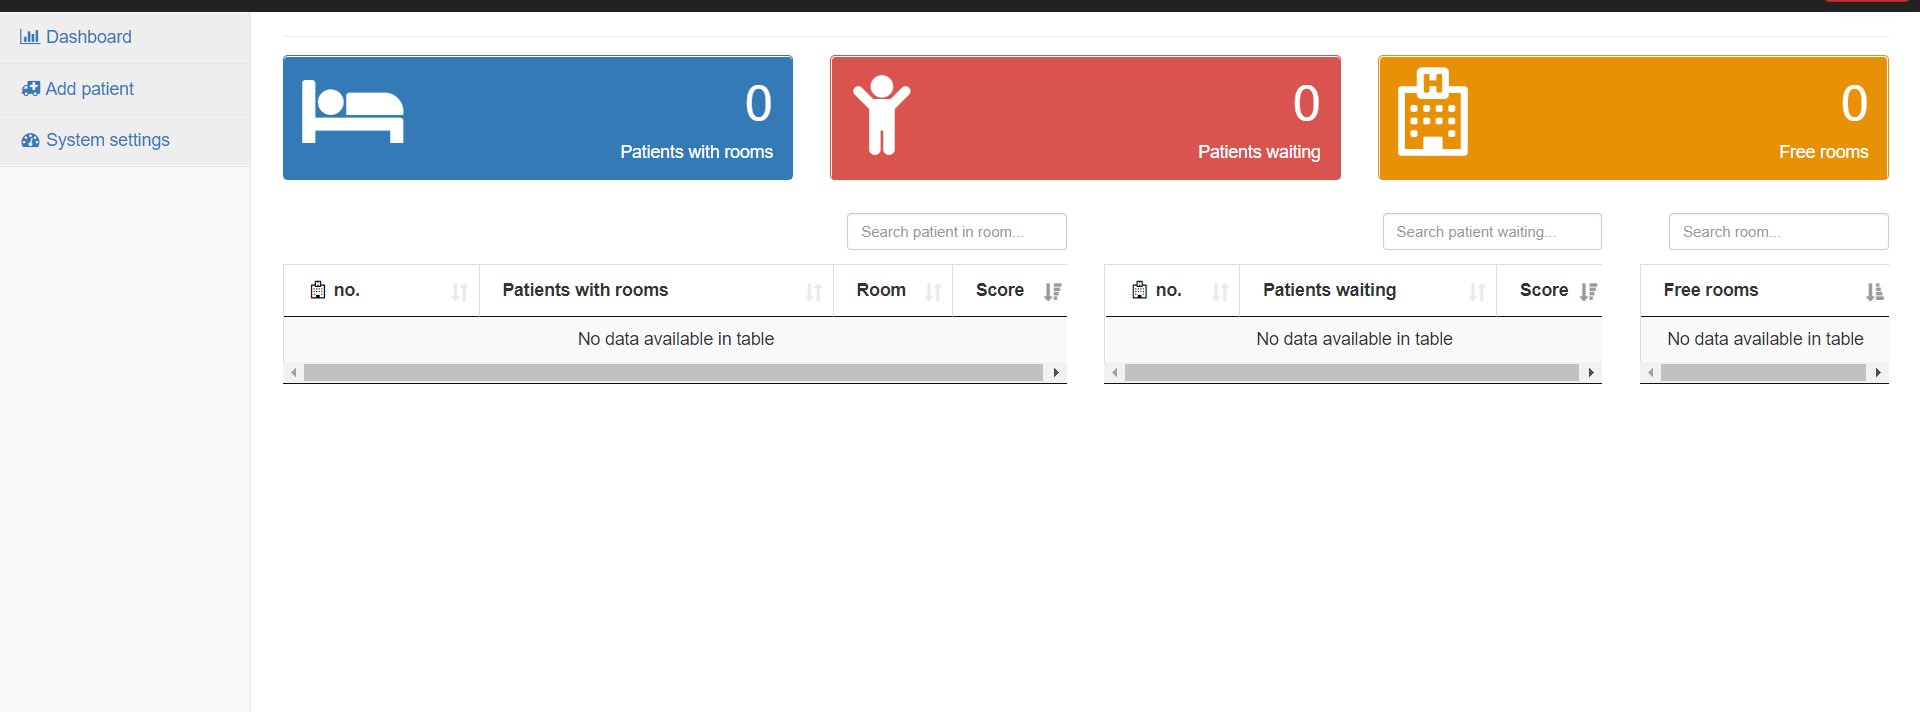Toggle sort on Score in the waiting table

coord(1589,291)
